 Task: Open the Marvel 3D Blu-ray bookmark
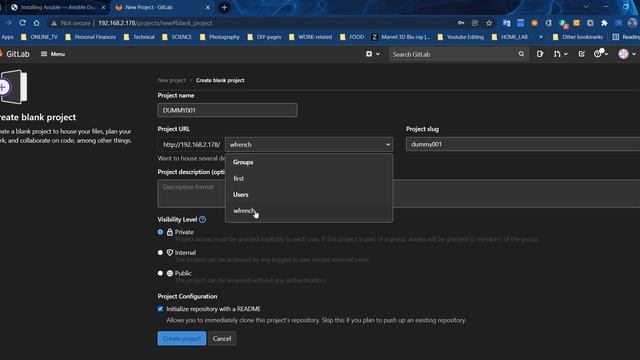pyautogui.click(x=401, y=37)
